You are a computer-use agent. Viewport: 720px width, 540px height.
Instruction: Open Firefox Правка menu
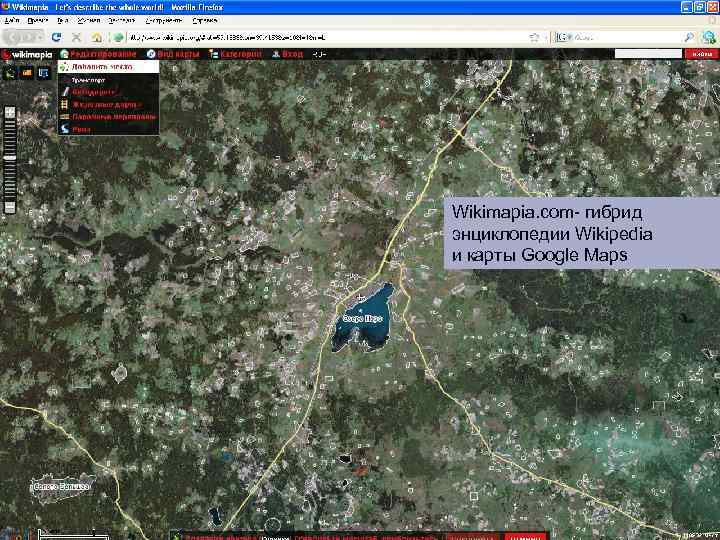coord(38,21)
